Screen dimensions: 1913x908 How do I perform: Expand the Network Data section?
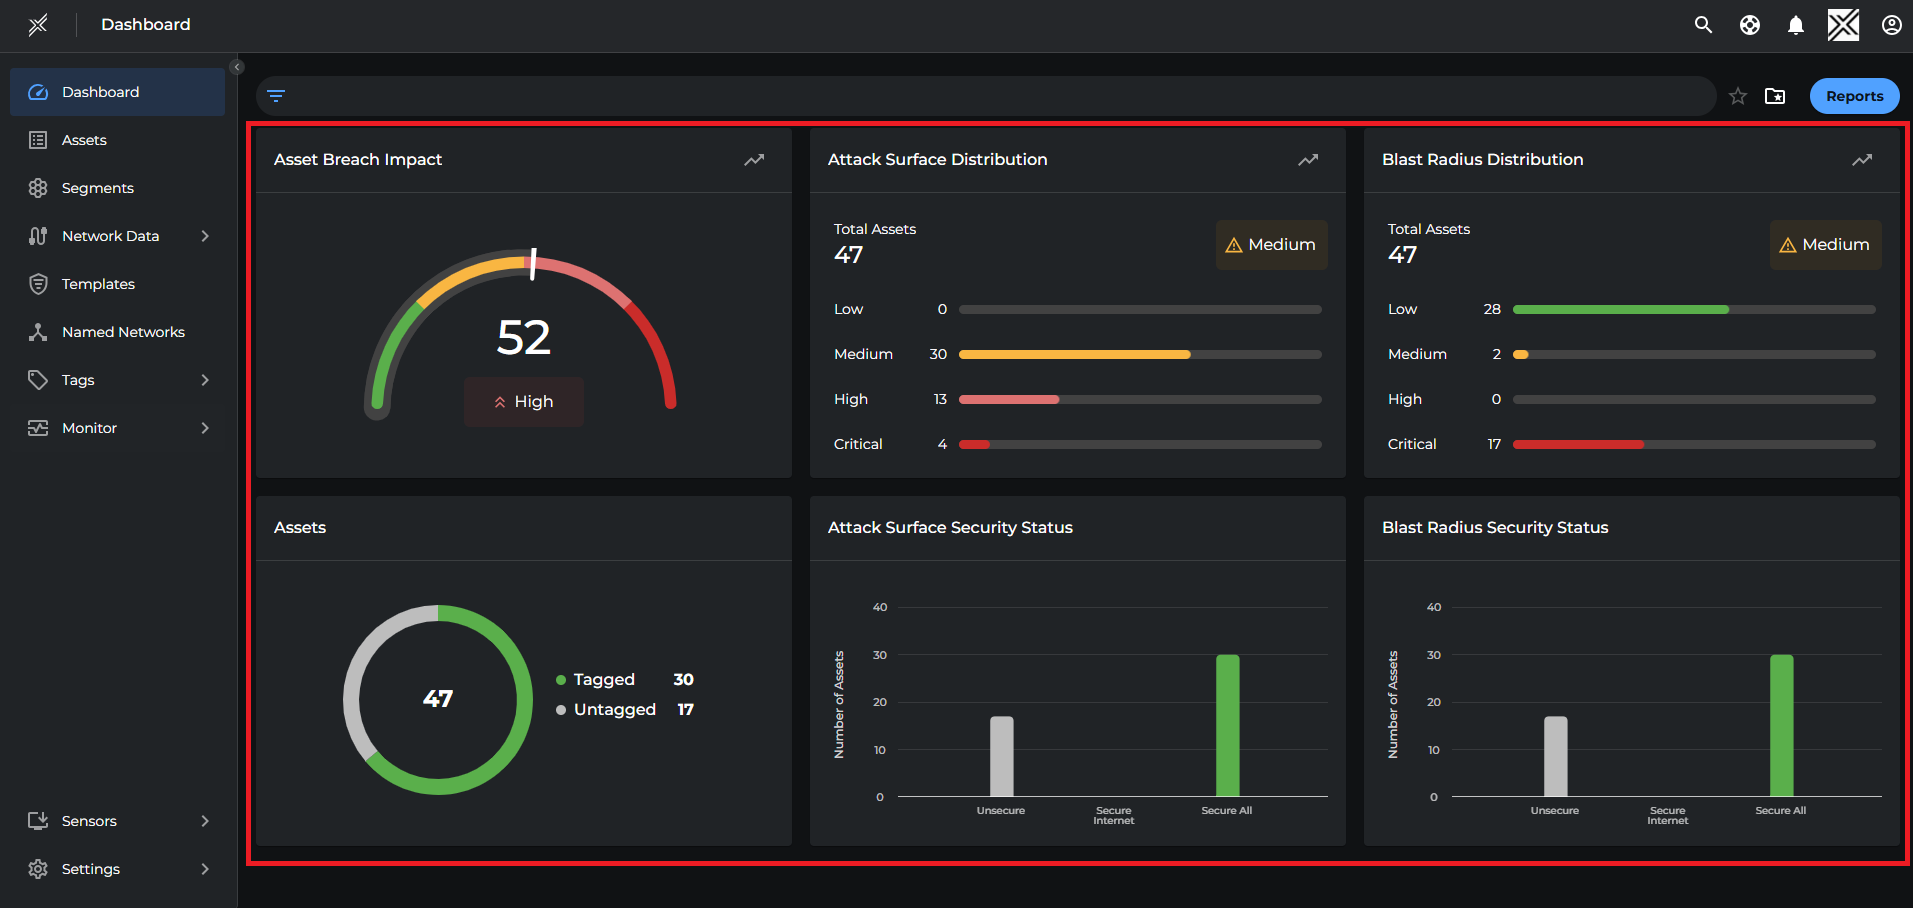pyautogui.click(x=118, y=235)
